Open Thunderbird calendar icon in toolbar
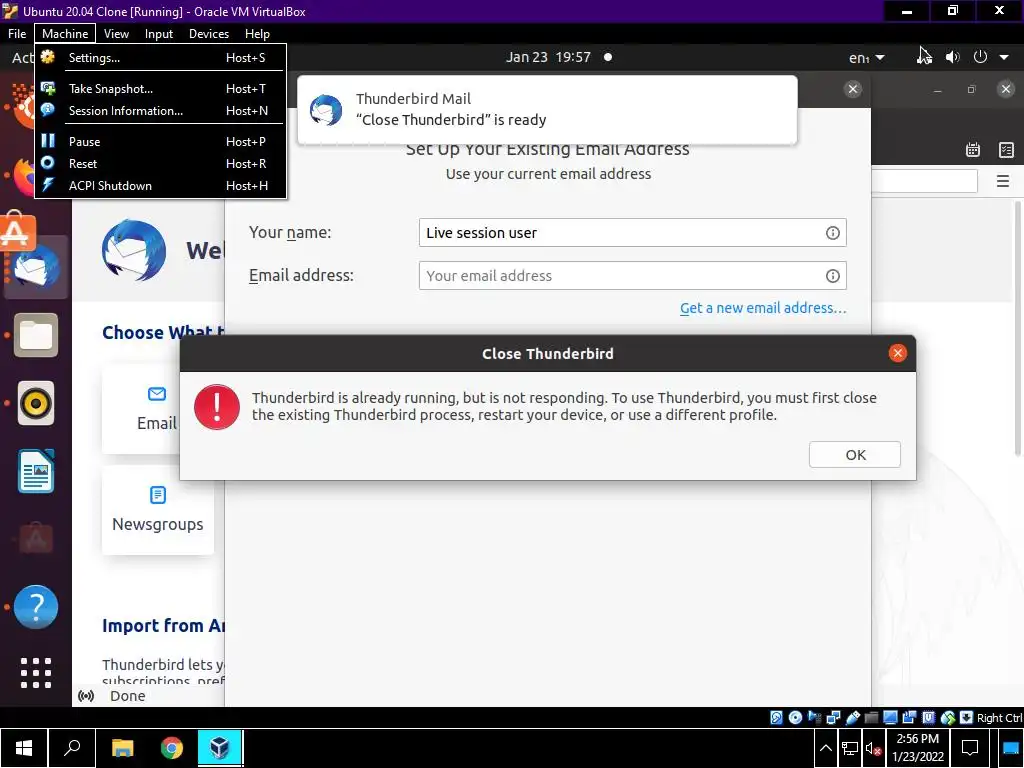Image resolution: width=1024 pixels, height=768 pixels. tap(973, 150)
